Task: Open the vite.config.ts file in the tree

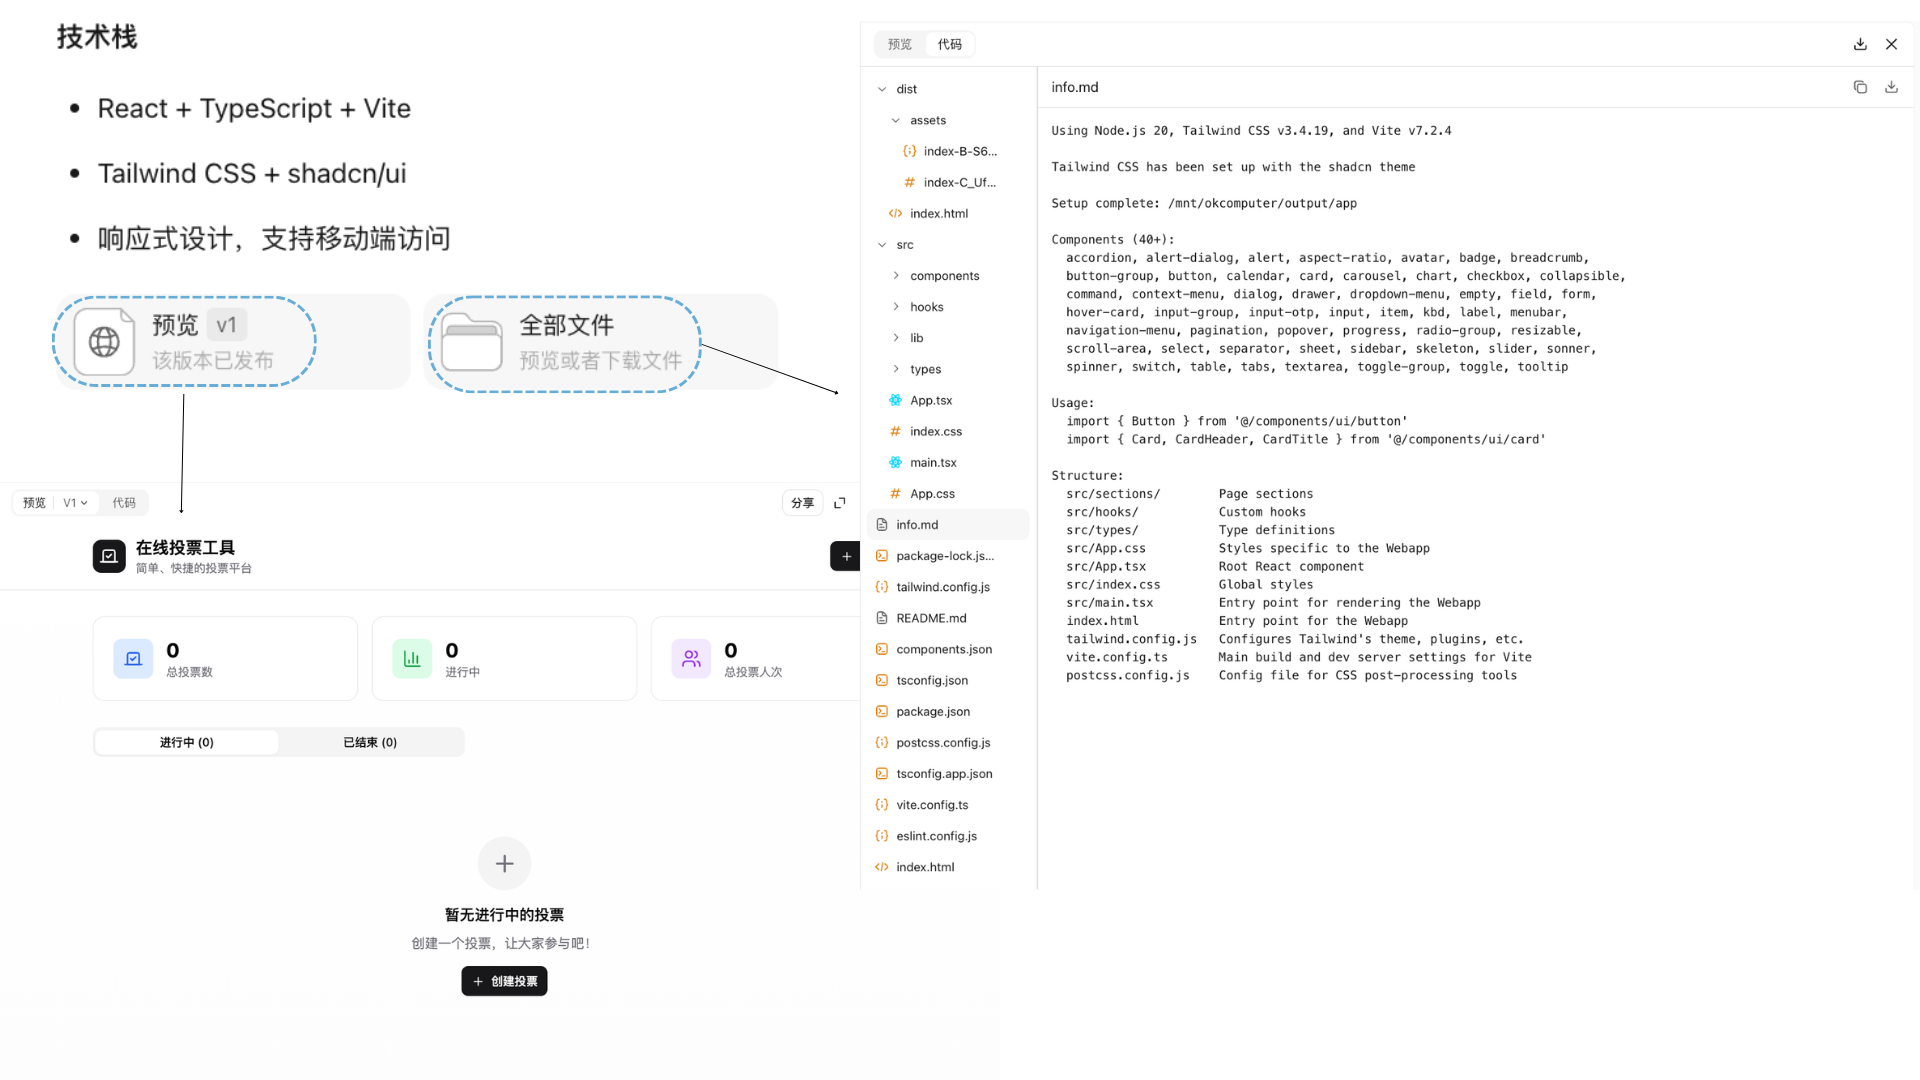Action: point(932,805)
